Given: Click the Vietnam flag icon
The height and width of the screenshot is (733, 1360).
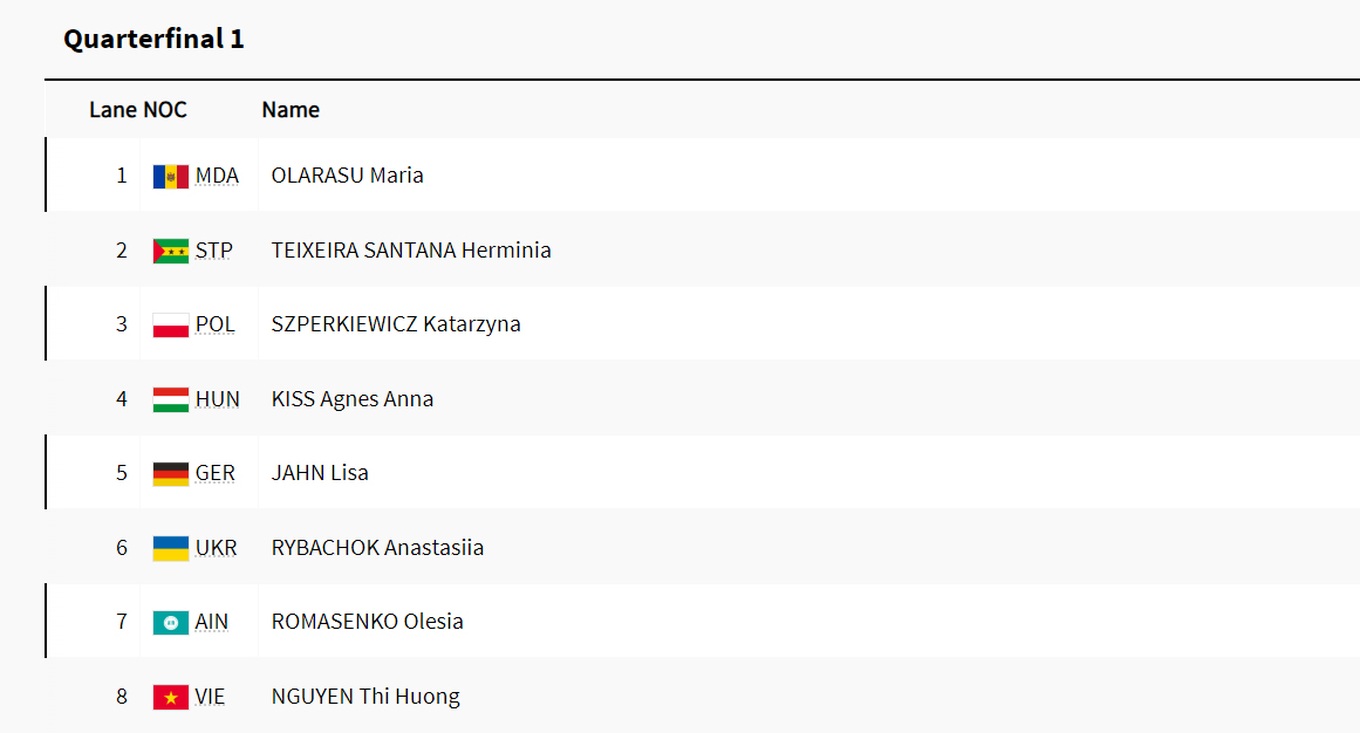Looking at the screenshot, I should click(170, 697).
